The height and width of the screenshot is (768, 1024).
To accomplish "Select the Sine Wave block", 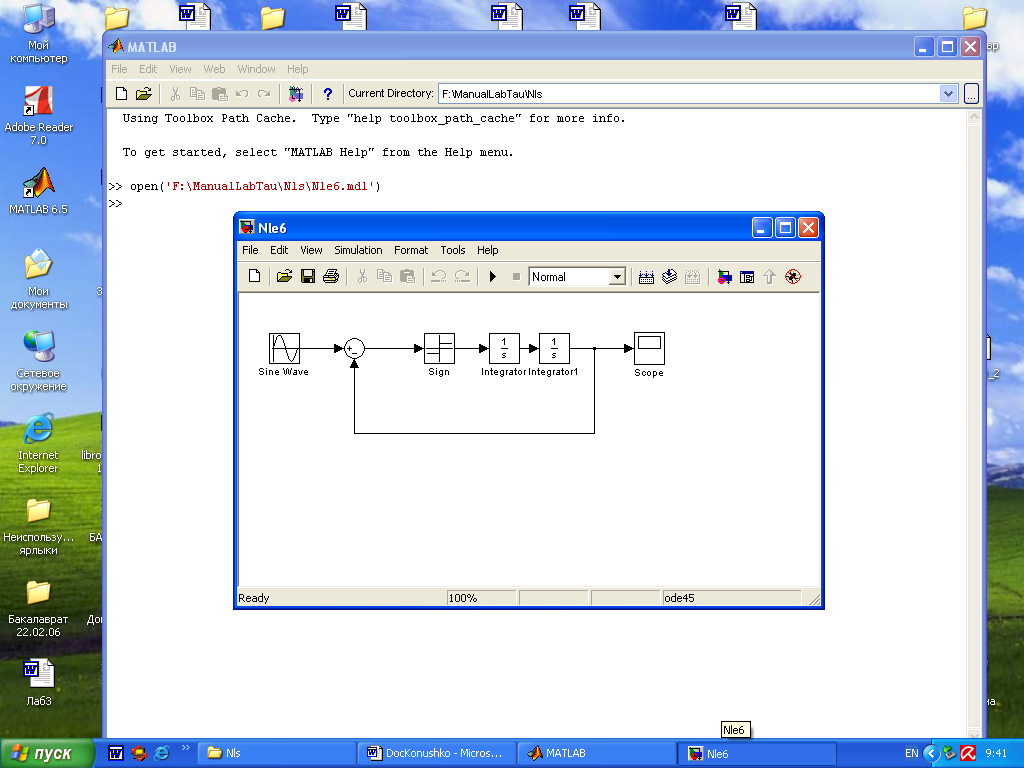I will pyautogui.click(x=284, y=348).
